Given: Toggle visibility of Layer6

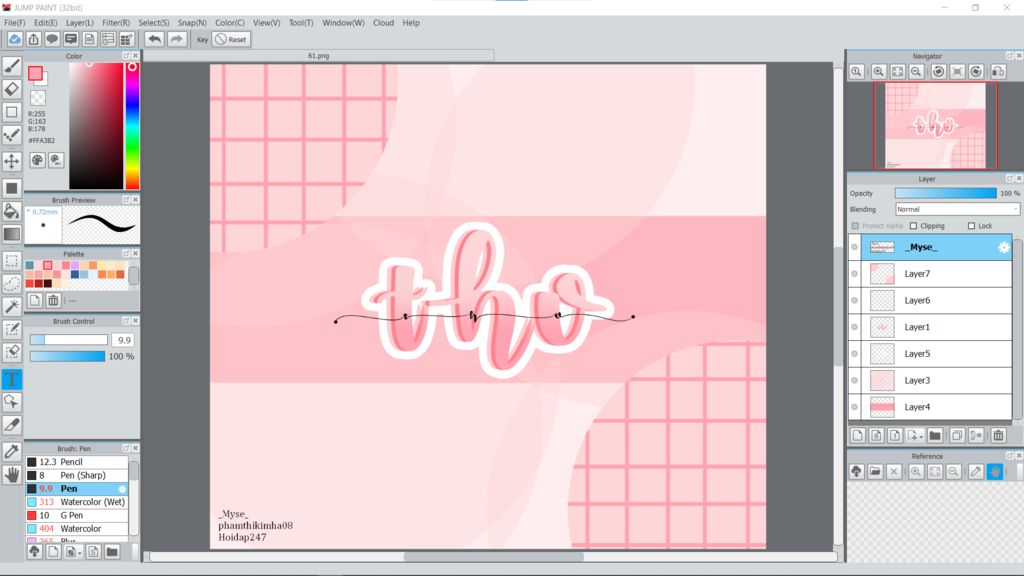Looking at the screenshot, I should coord(854,300).
